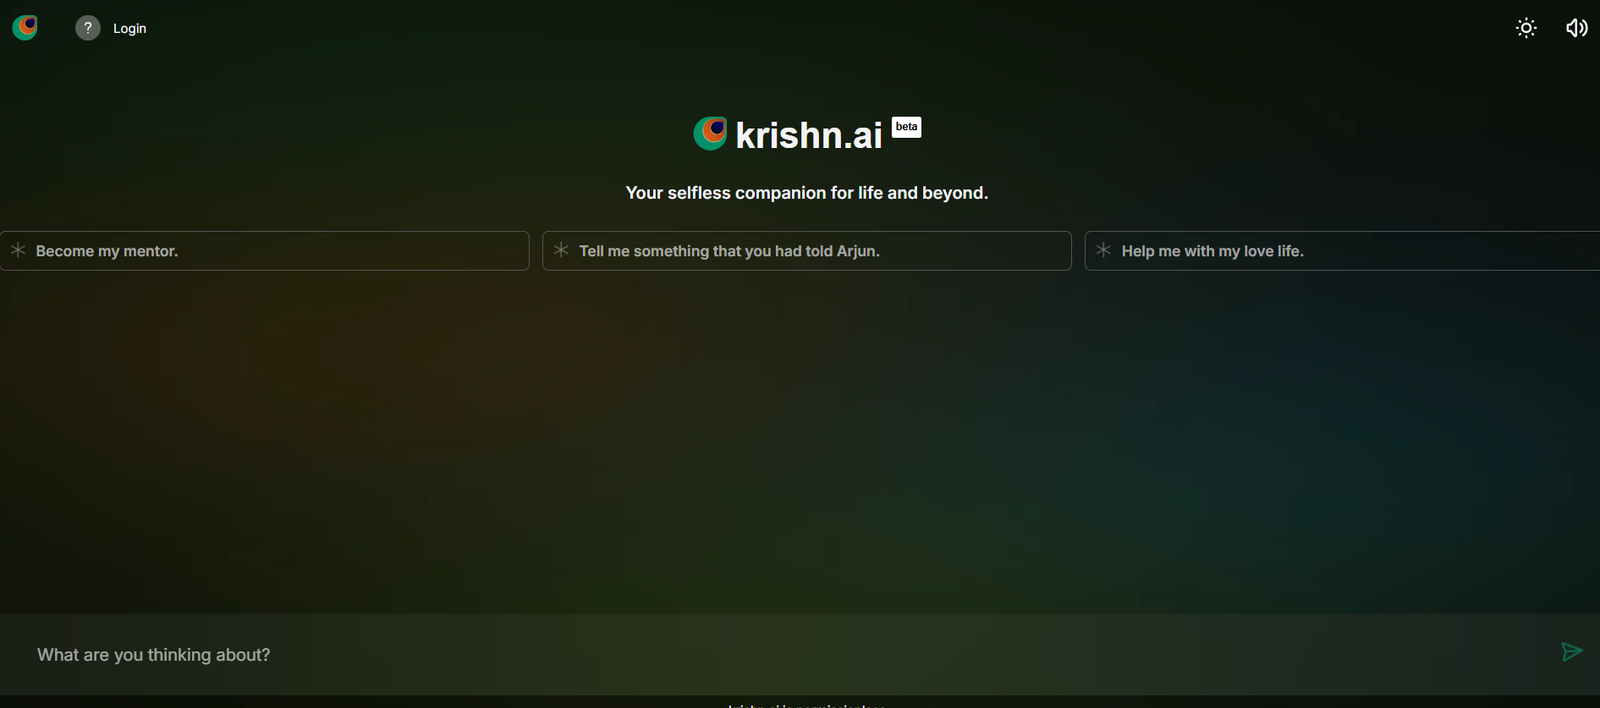Open help via the question mark icon

coord(88,28)
